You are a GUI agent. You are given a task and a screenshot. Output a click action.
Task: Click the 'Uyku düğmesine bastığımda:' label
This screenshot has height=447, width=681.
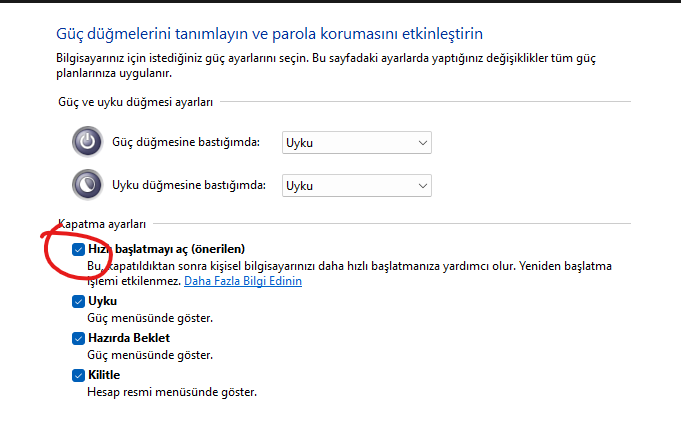[189, 185]
